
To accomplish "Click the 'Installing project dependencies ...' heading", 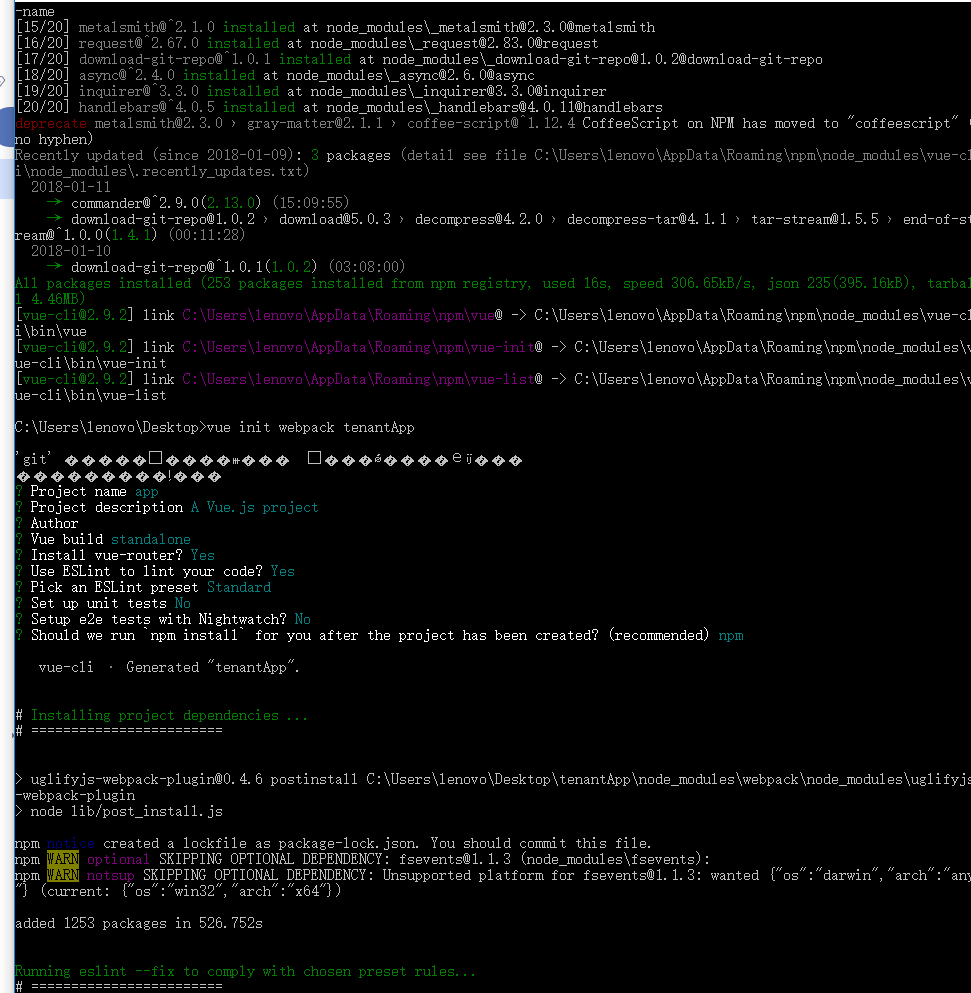I will pos(169,715).
